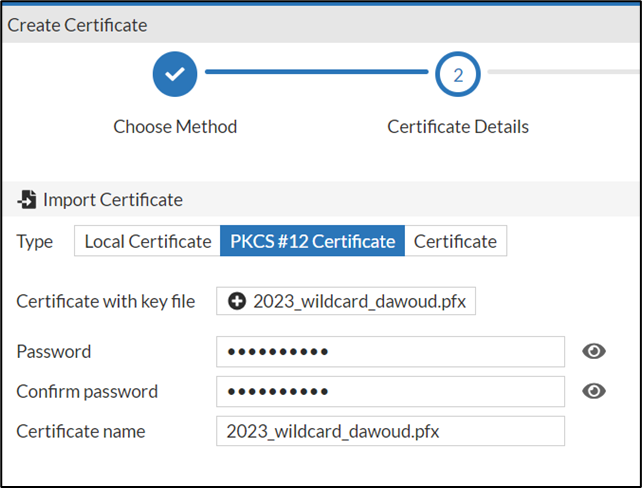
Task: Focus the Password input field
Action: pos(390,351)
